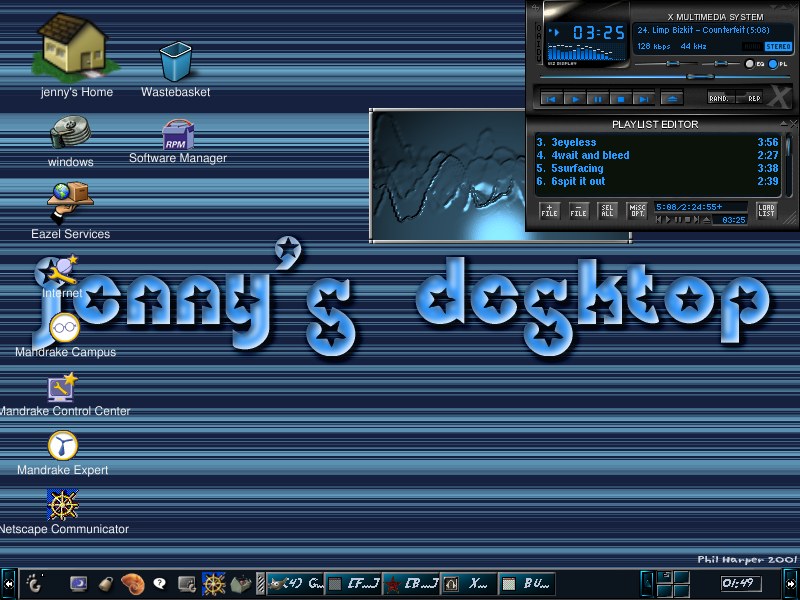This screenshot has width=800, height=600.
Task: Click the eject button to open file
Action: 672,98
